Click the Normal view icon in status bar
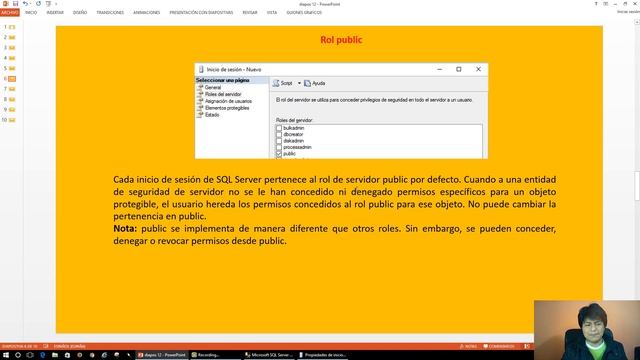This screenshot has width=640, height=360. (x=527, y=347)
